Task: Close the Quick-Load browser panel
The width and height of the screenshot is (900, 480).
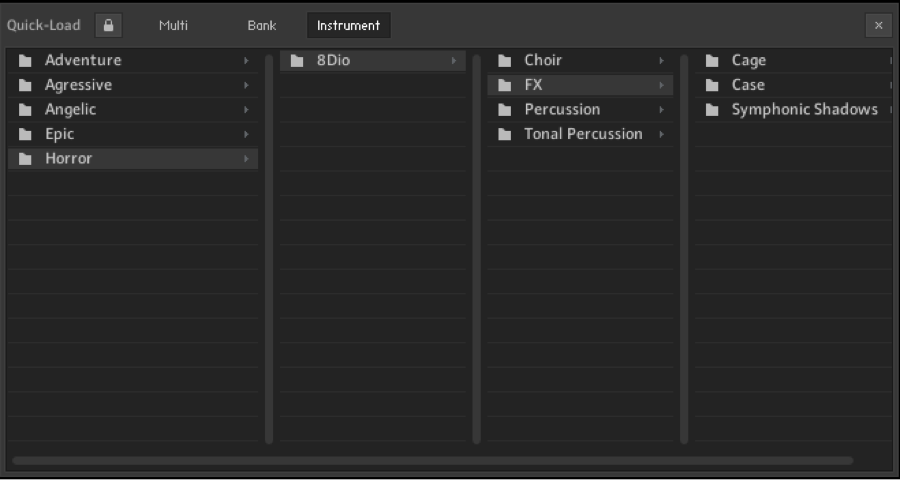Action: pyautogui.click(x=879, y=26)
